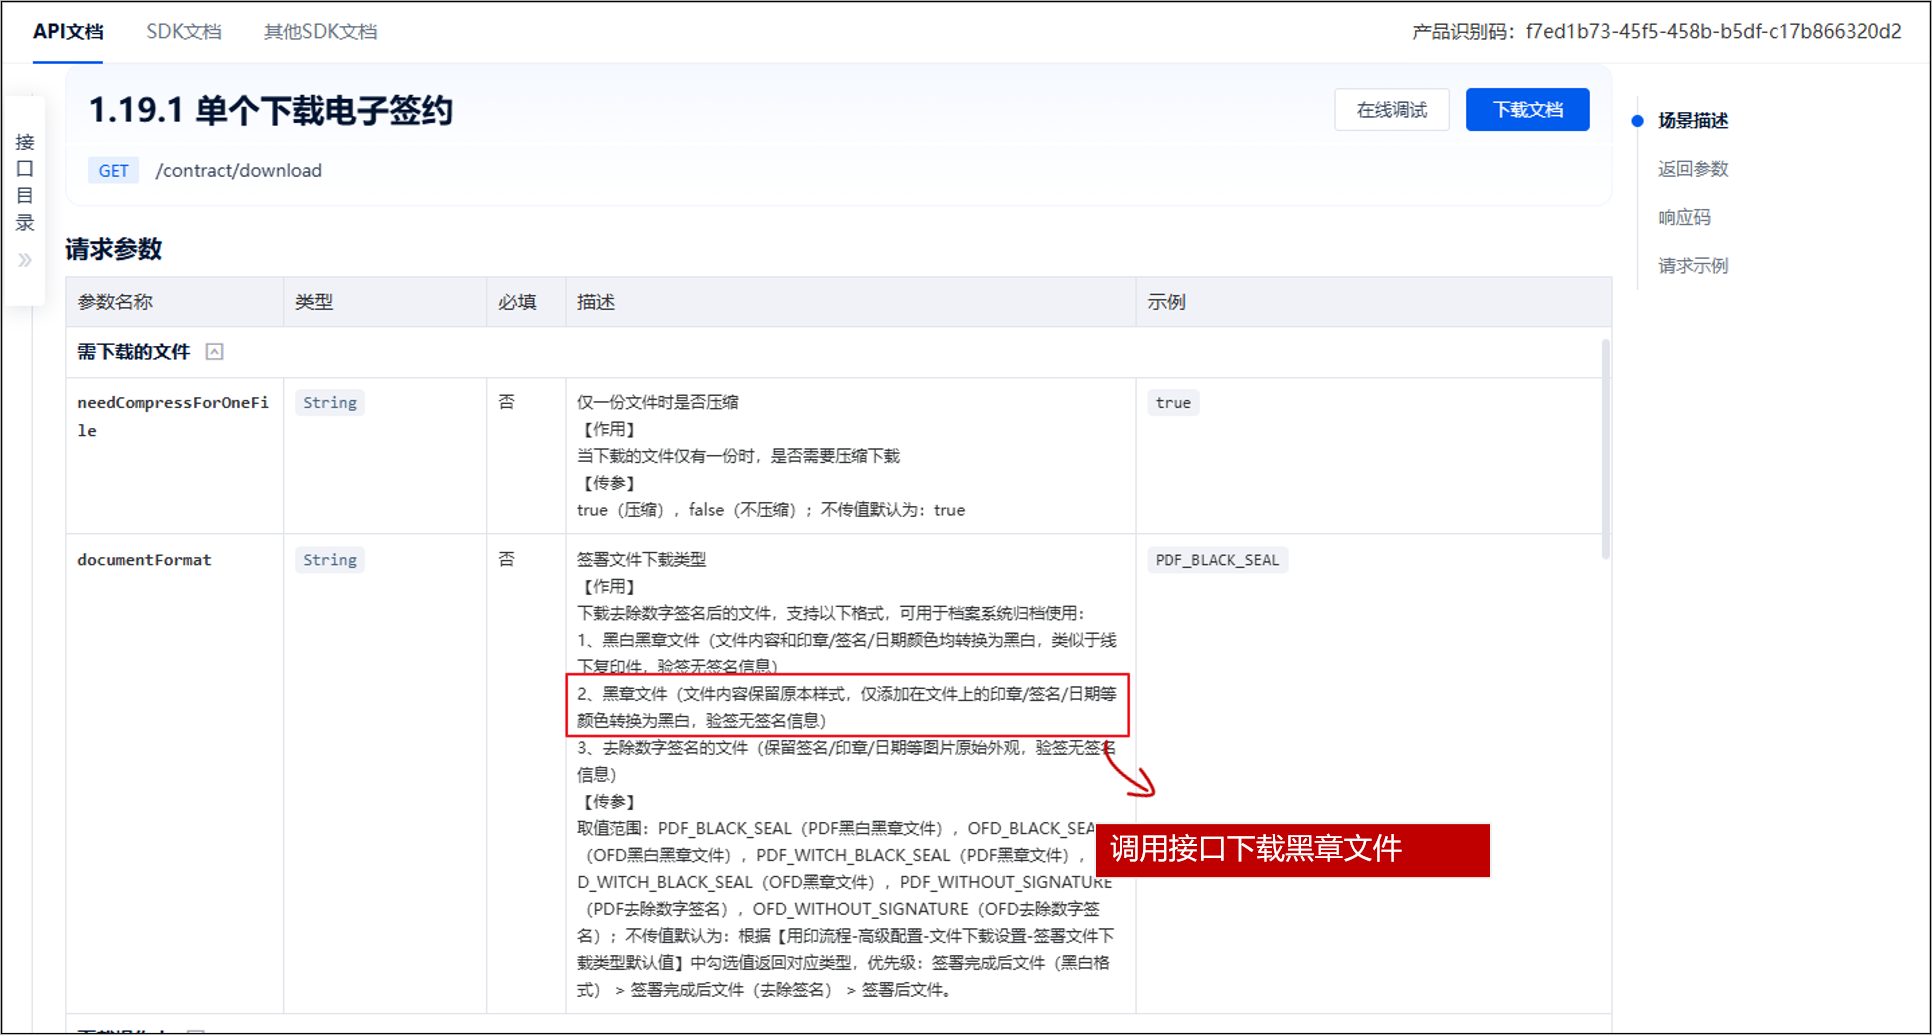This screenshot has height=1035, width=1932.
Task: Click the GET method badge
Action: [113, 171]
